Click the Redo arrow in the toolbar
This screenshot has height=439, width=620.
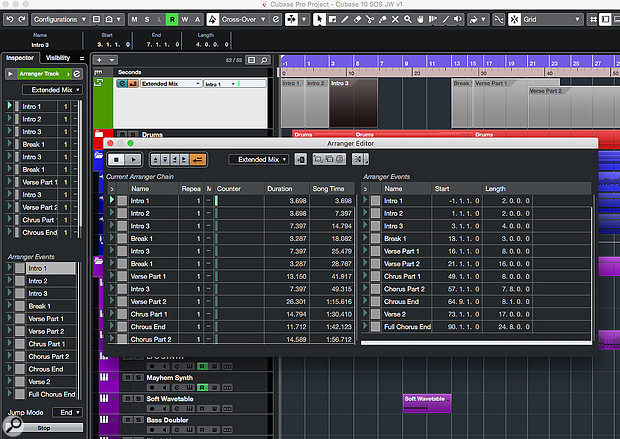pyautogui.click(x=22, y=19)
